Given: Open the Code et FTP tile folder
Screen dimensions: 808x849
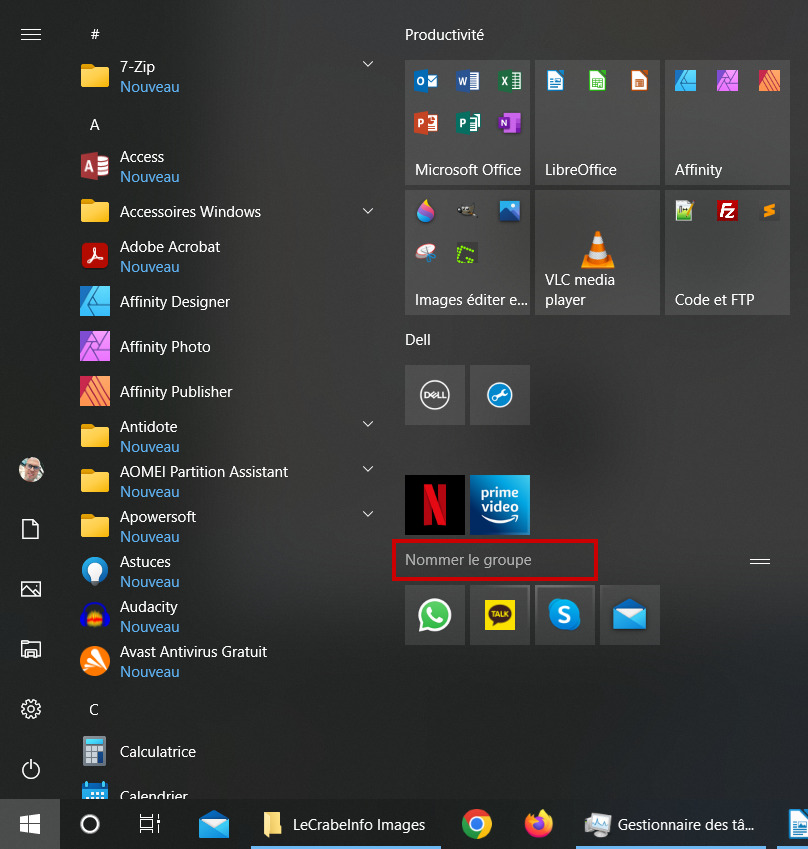Looking at the screenshot, I should click(727, 252).
